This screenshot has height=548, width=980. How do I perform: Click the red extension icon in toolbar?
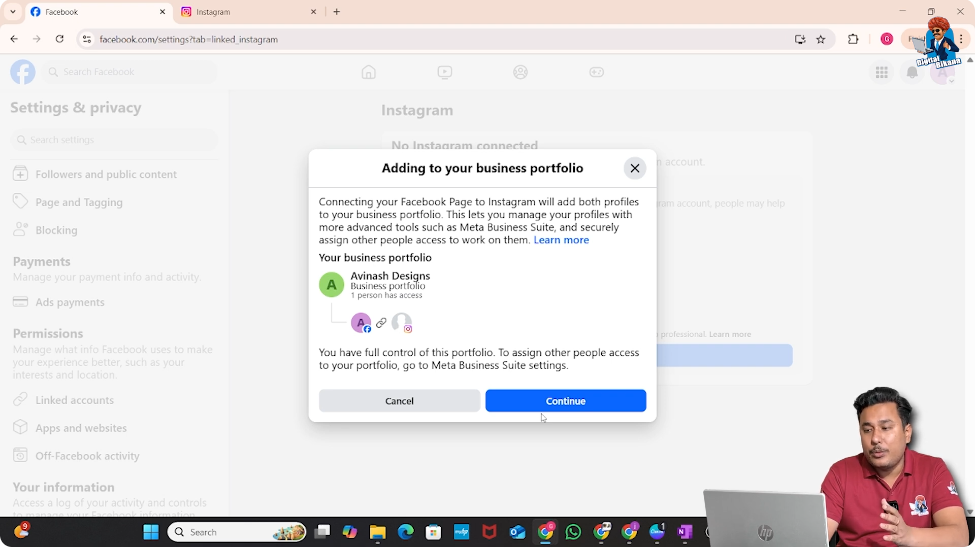coord(886,39)
